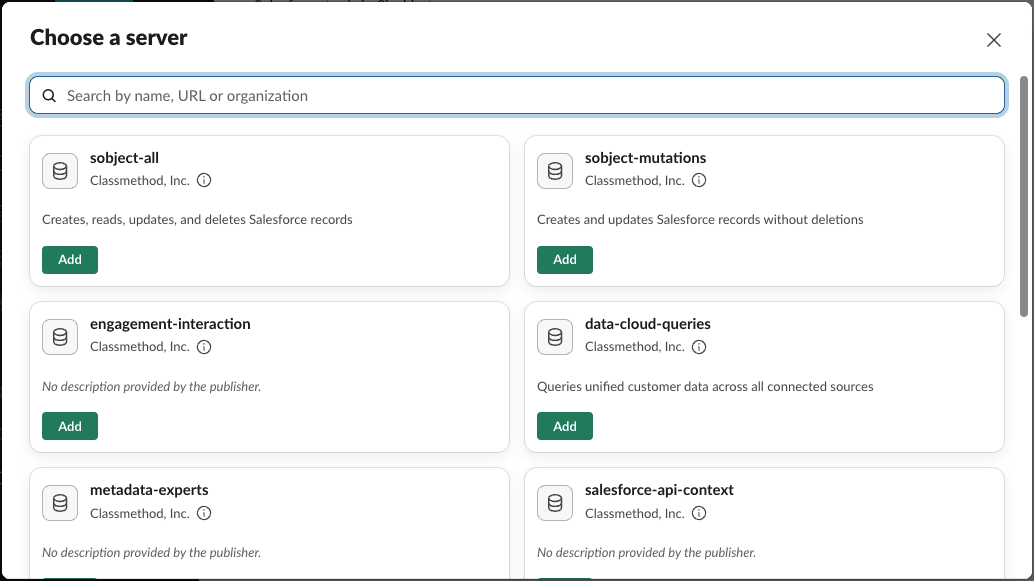Viewport: 1034px width, 581px height.
Task: Click engagement-interaction's 'No description provided' text
Action: [x=152, y=386]
